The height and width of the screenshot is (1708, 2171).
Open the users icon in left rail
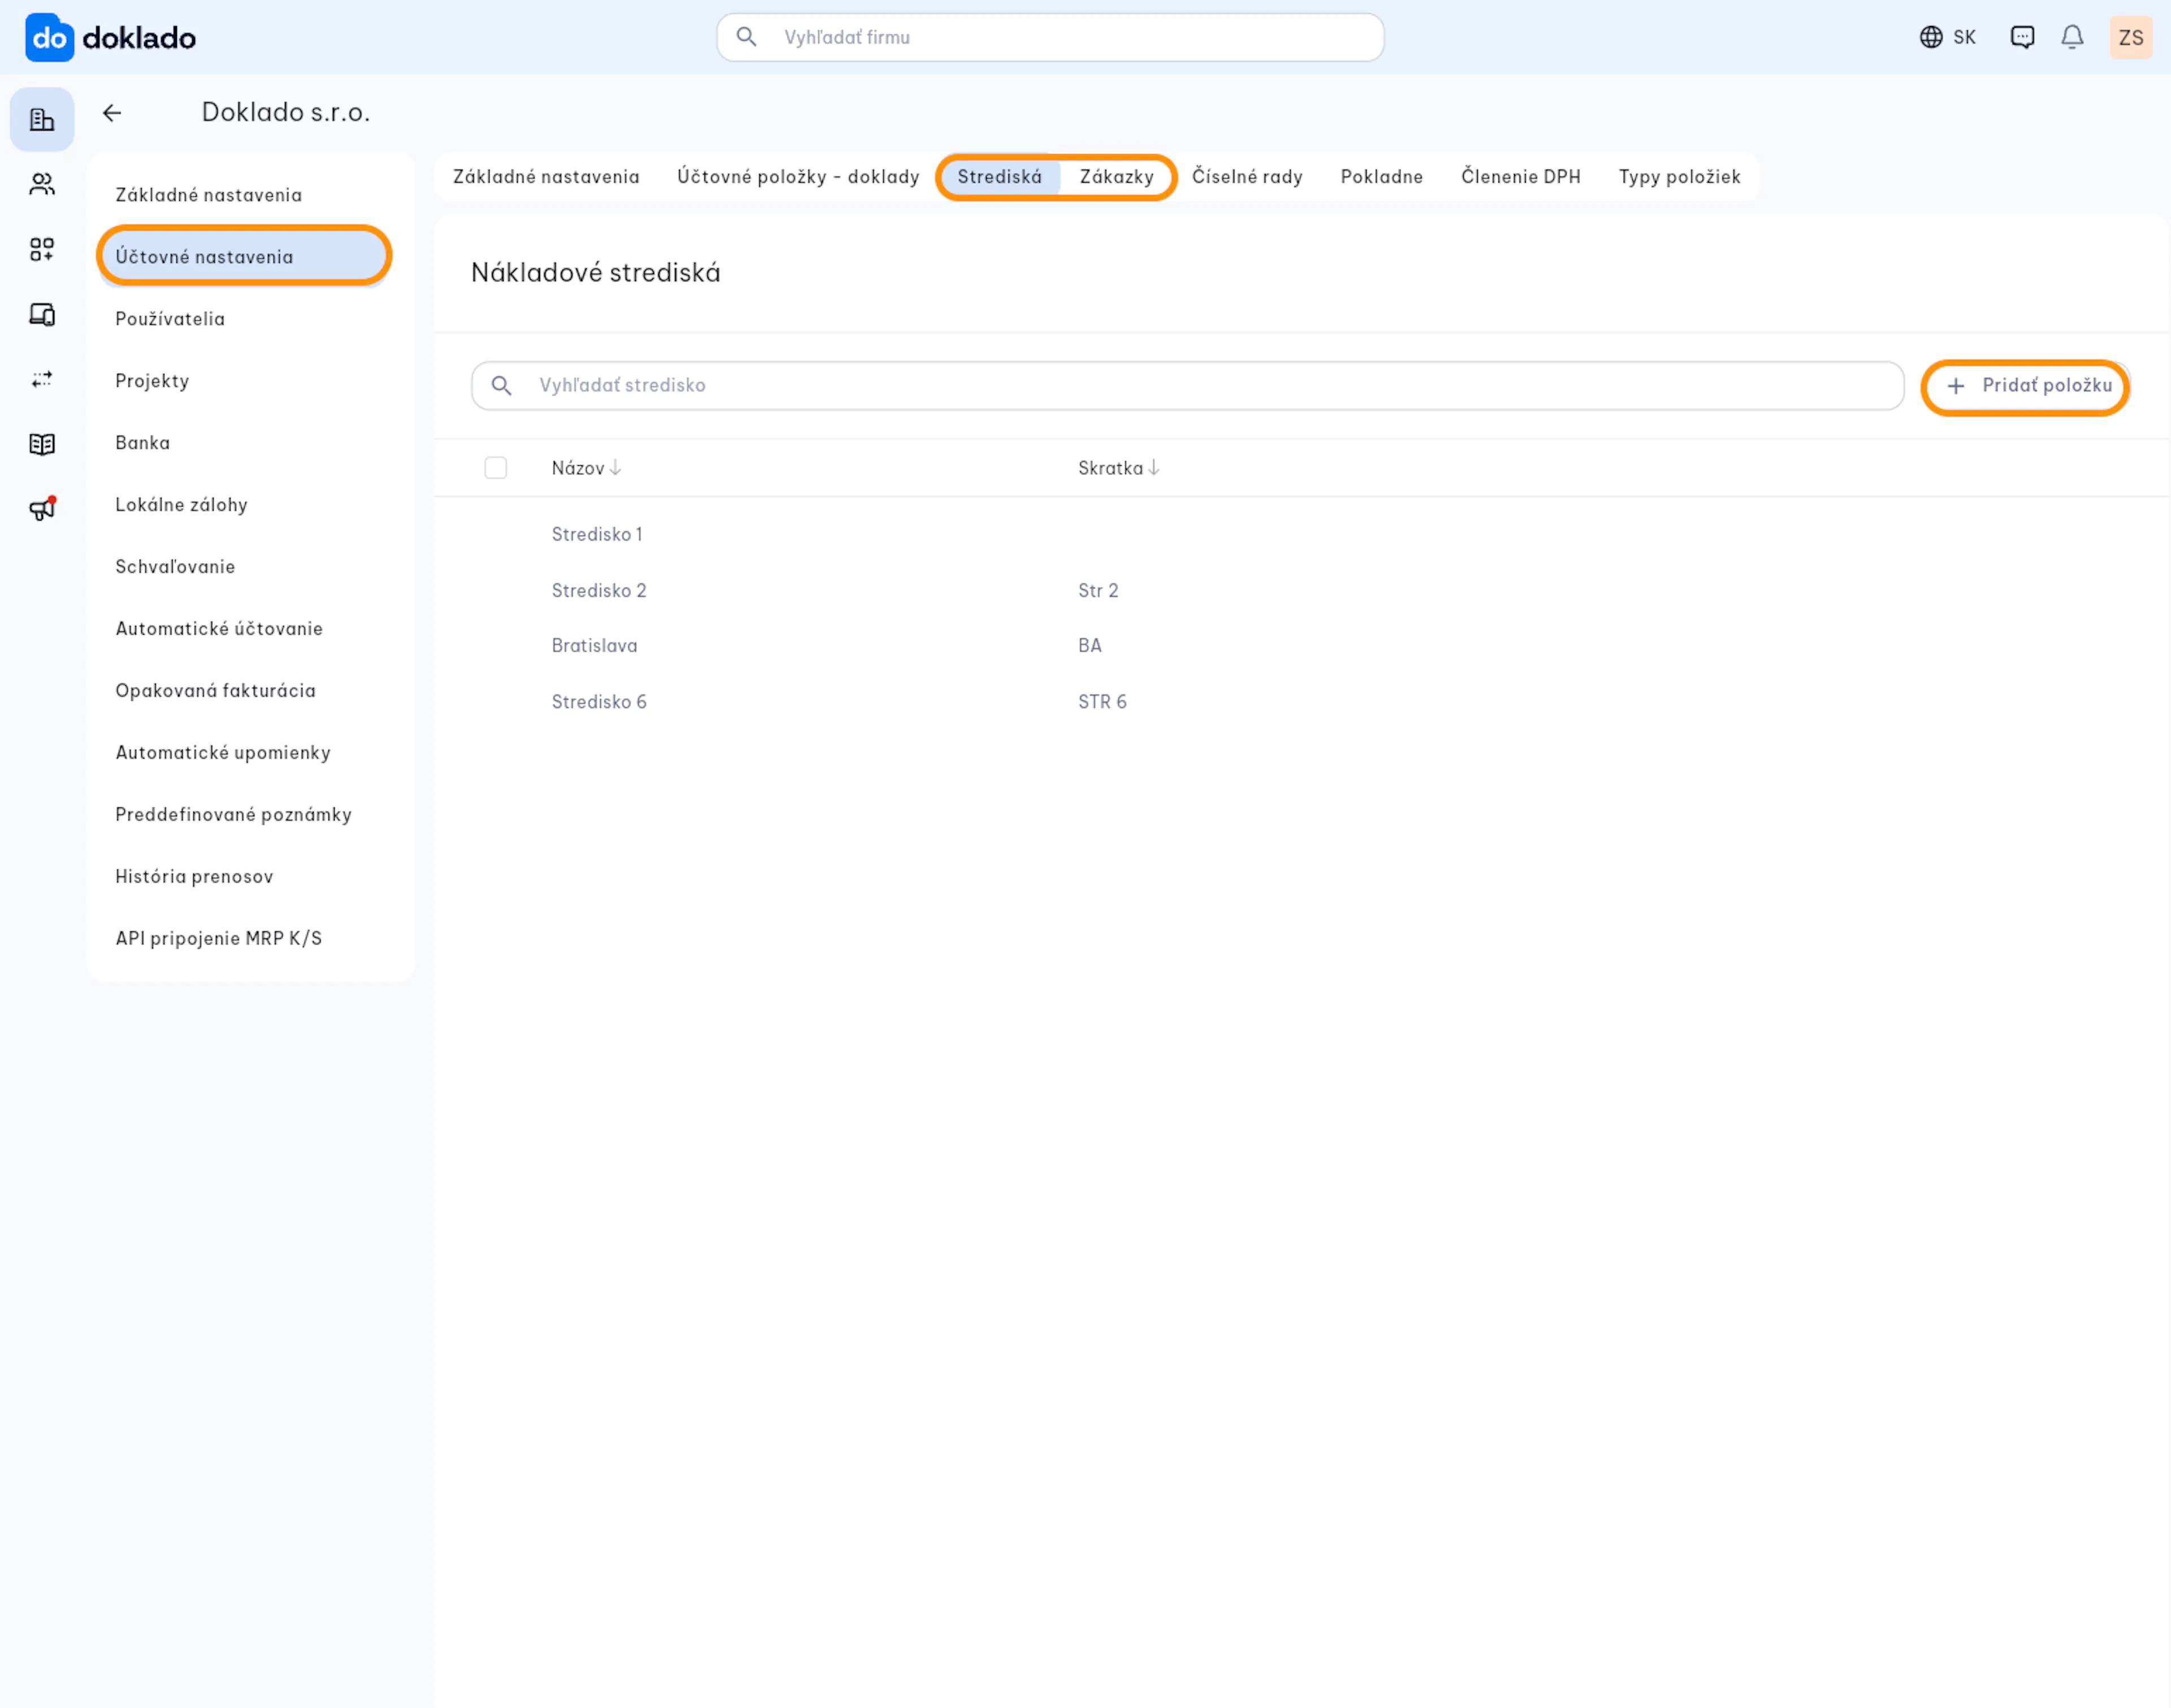coord(42,184)
